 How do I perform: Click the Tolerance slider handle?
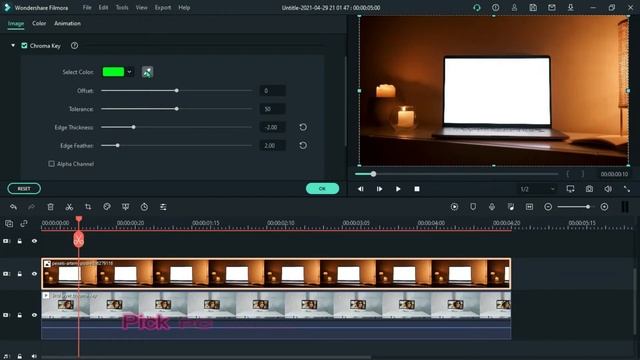tap(177, 109)
